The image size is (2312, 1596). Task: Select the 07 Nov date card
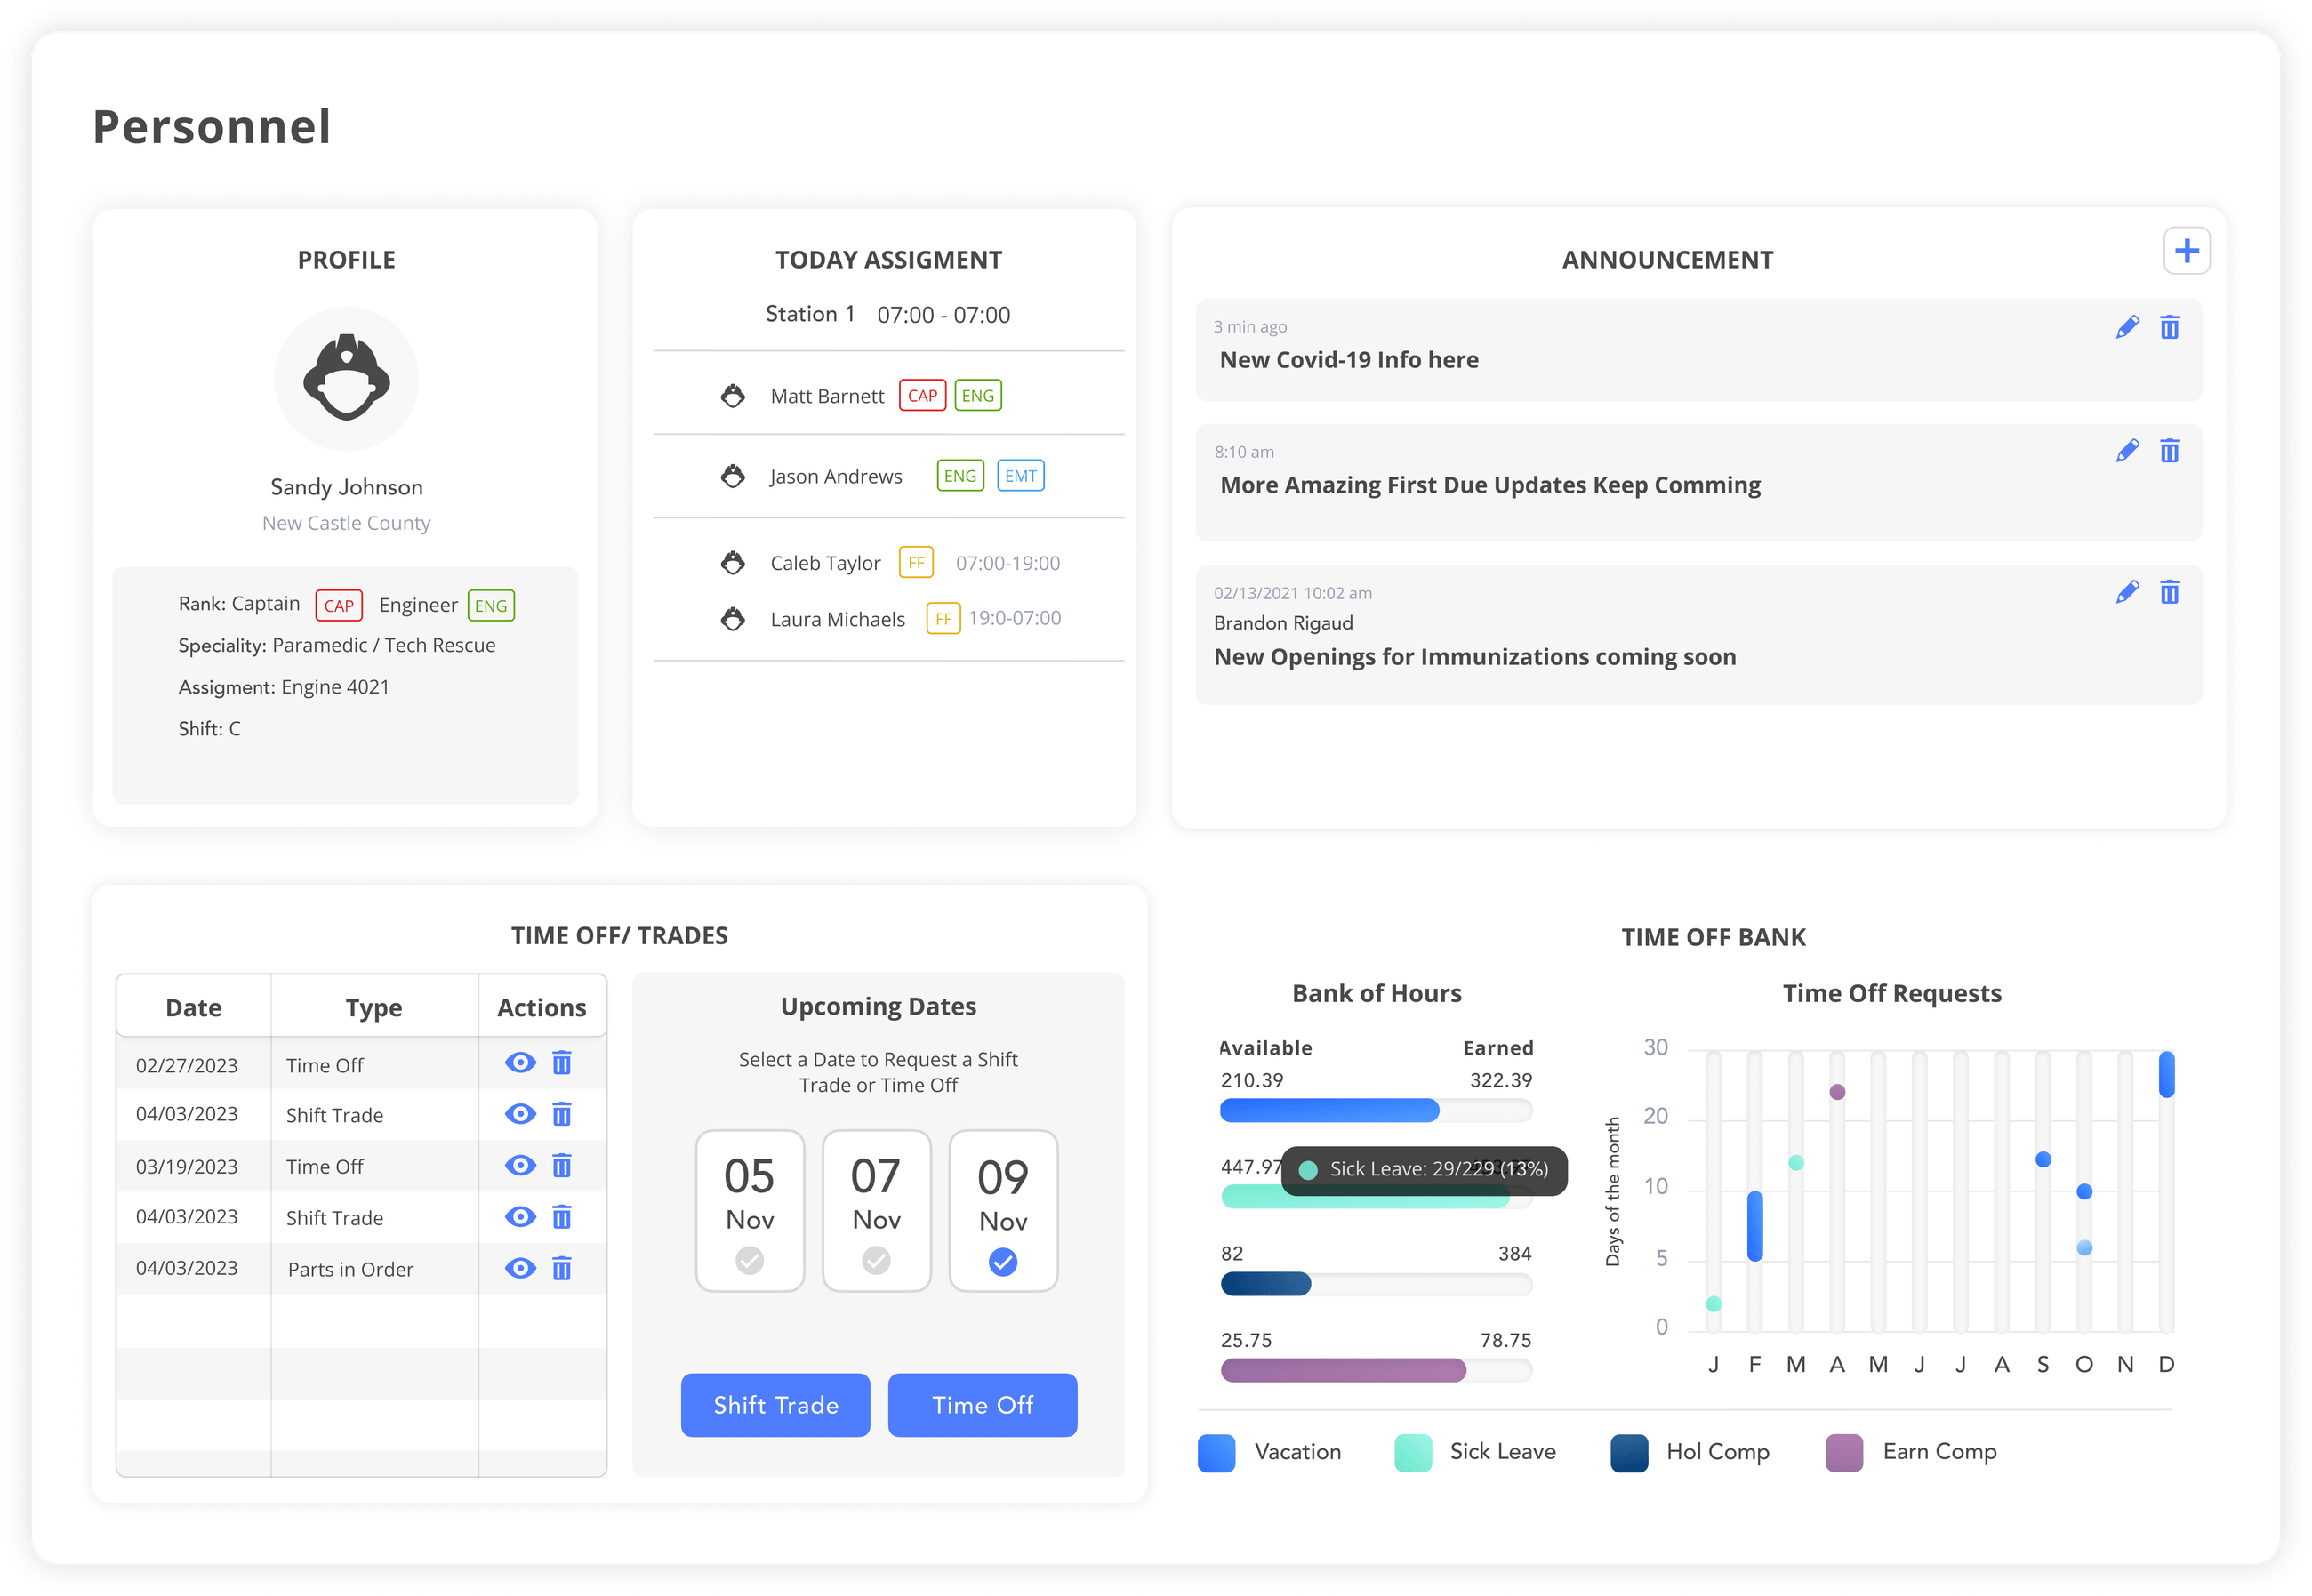876,1210
